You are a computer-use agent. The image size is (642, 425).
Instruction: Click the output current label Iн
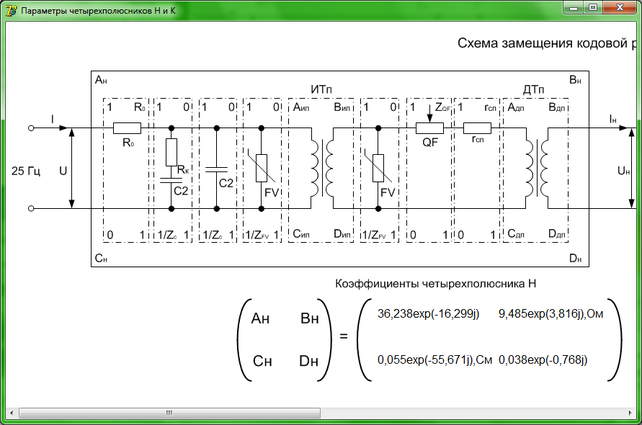tap(613, 119)
